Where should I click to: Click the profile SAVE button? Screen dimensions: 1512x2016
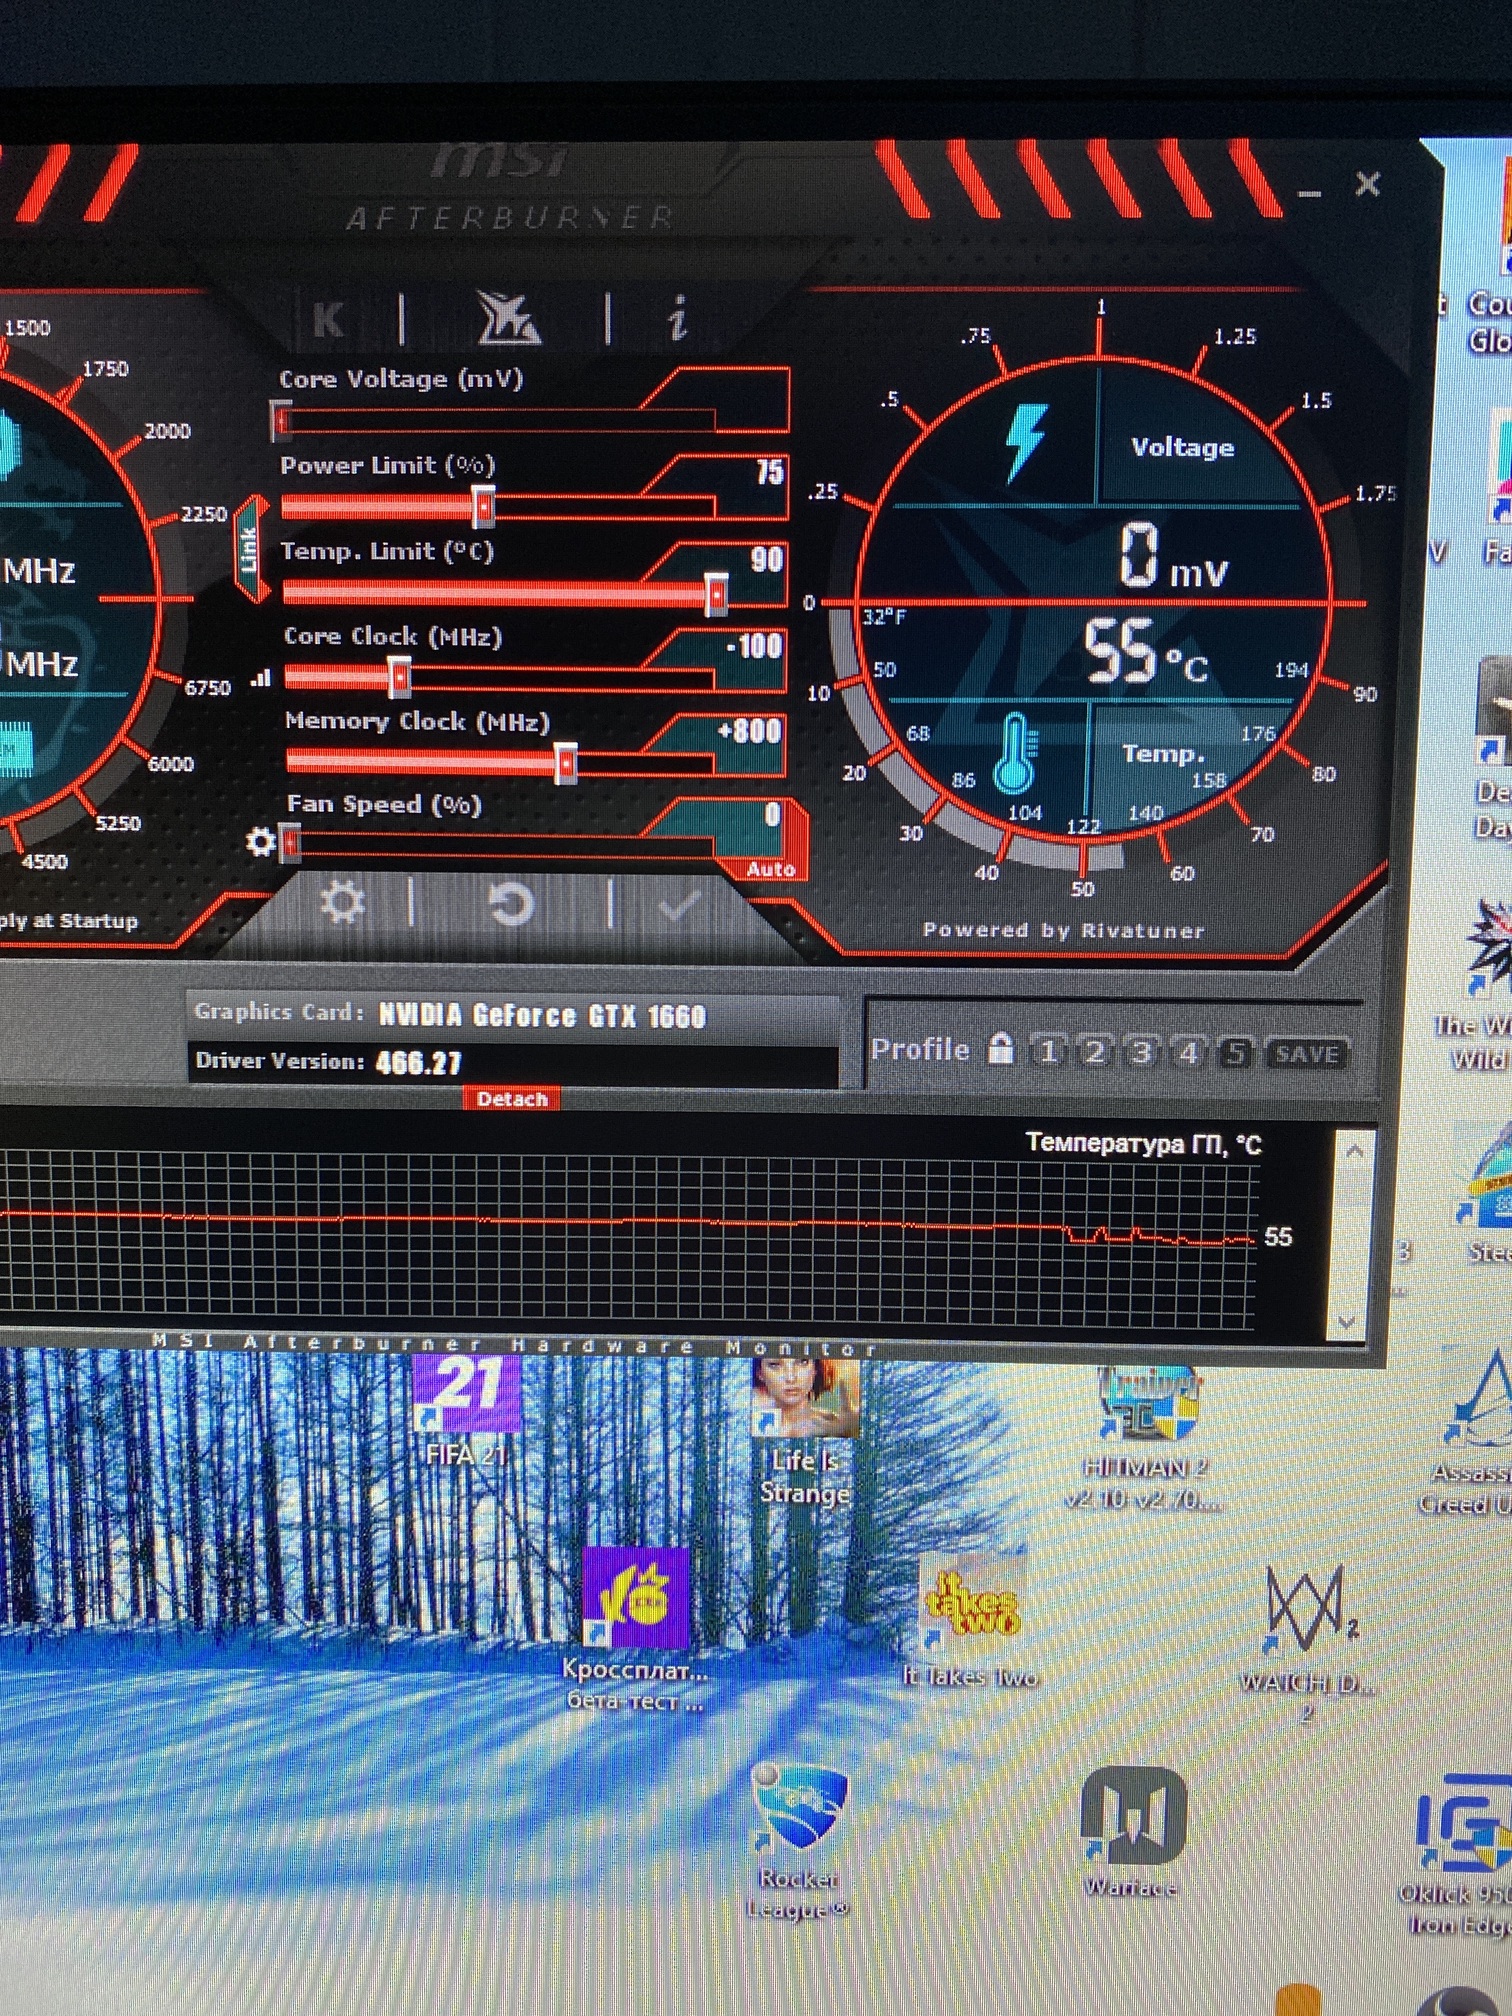click(1306, 1054)
